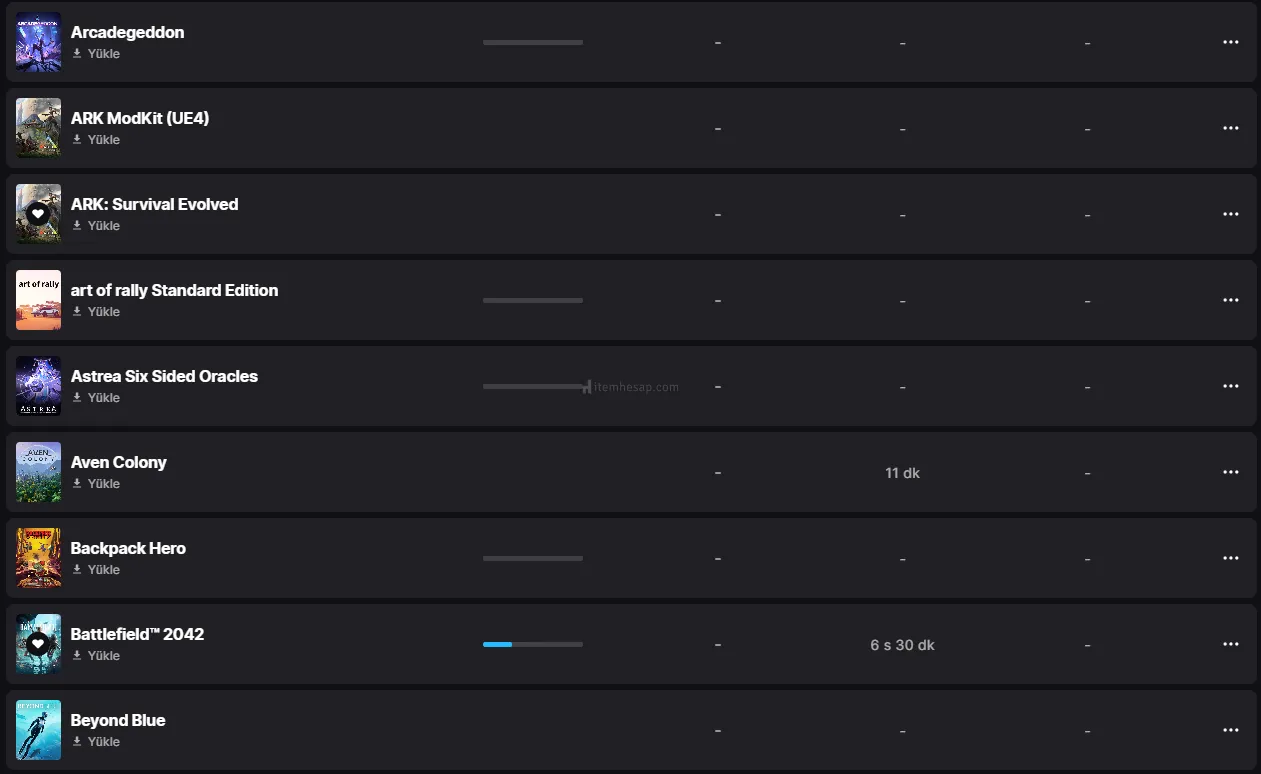Viewport: 1261px width, 774px height.
Task: Click the three-dots icon for Beyond Blue
Action: point(1230,731)
